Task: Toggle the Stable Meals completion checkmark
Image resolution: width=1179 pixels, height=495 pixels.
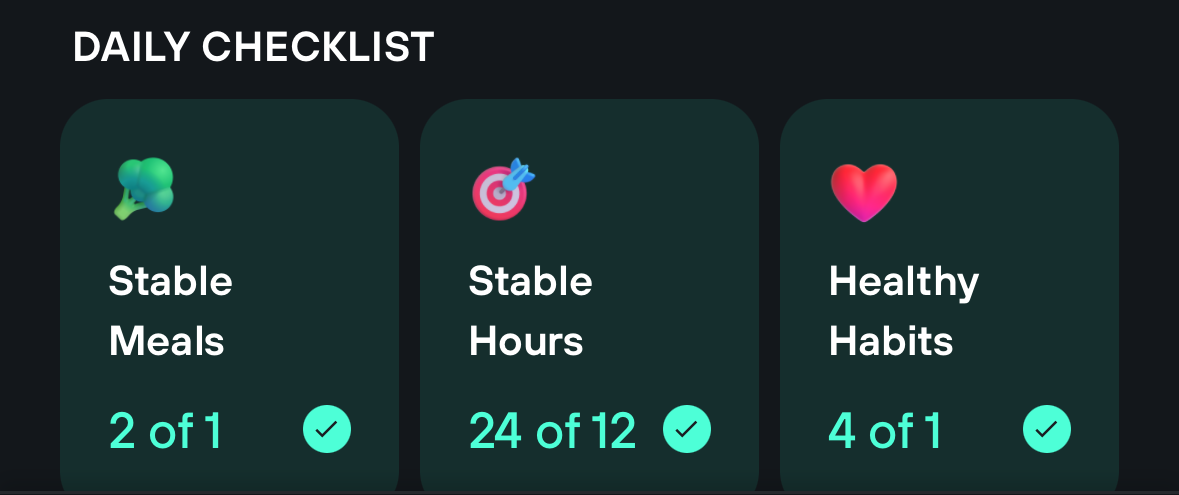Action: click(327, 429)
